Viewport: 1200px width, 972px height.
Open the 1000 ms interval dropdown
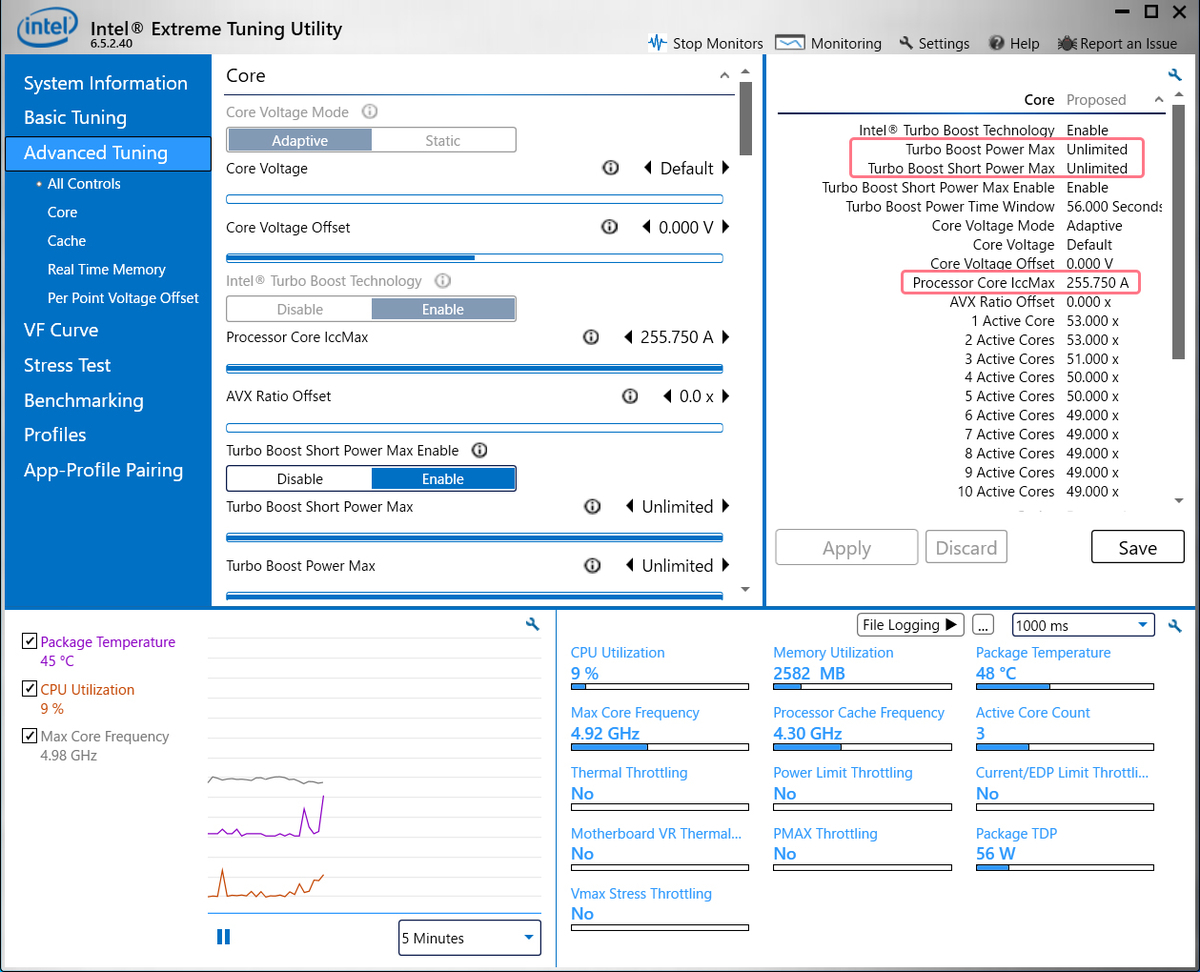tap(1084, 625)
